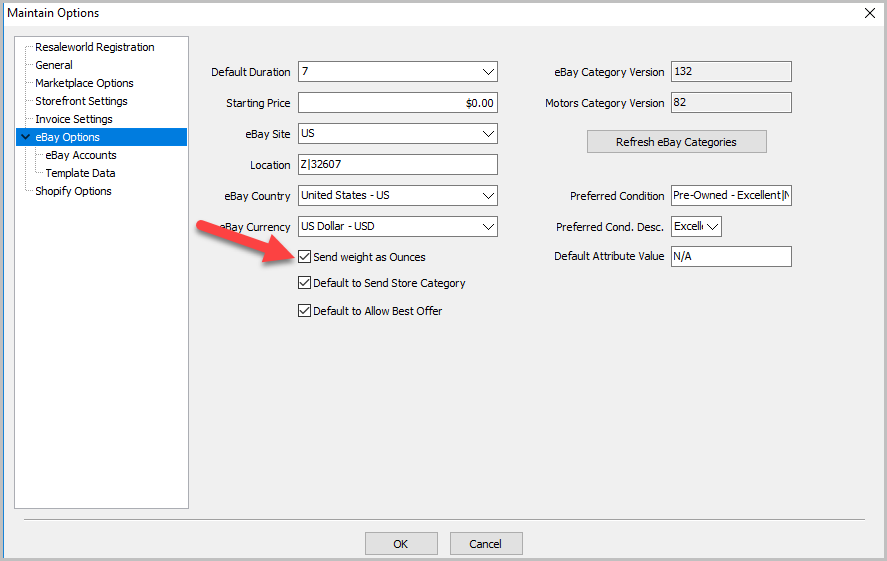The image size is (887, 561).
Task: Open the eBay Site dropdown
Action: coord(488,134)
